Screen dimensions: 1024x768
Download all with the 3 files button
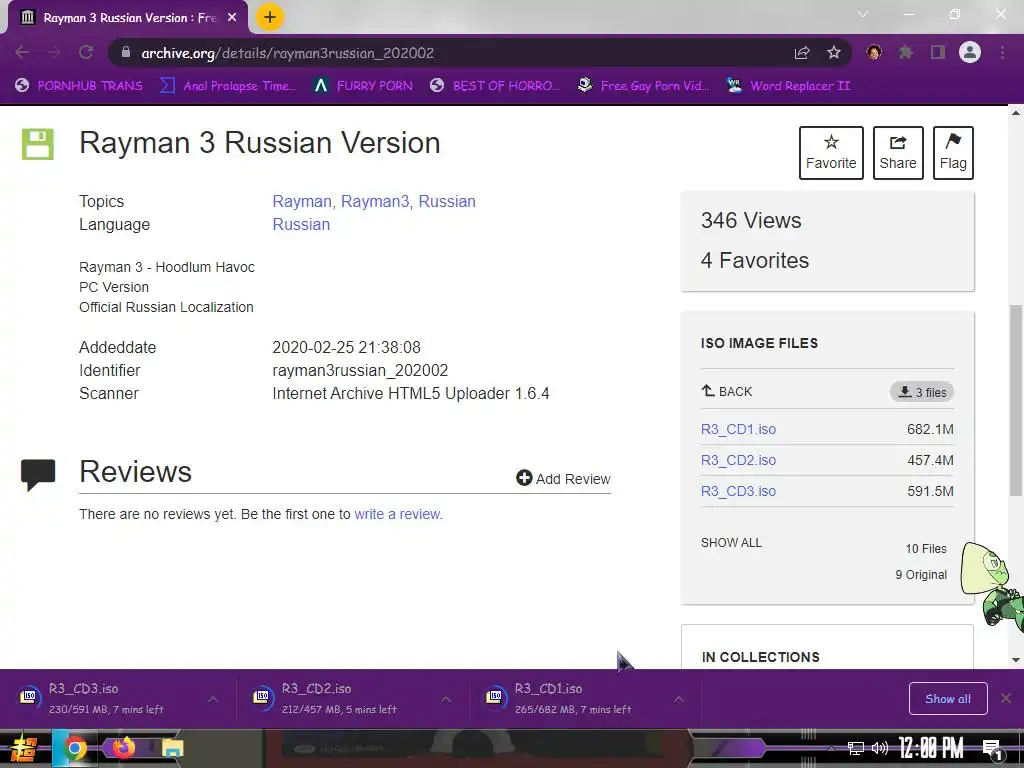point(921,392)
